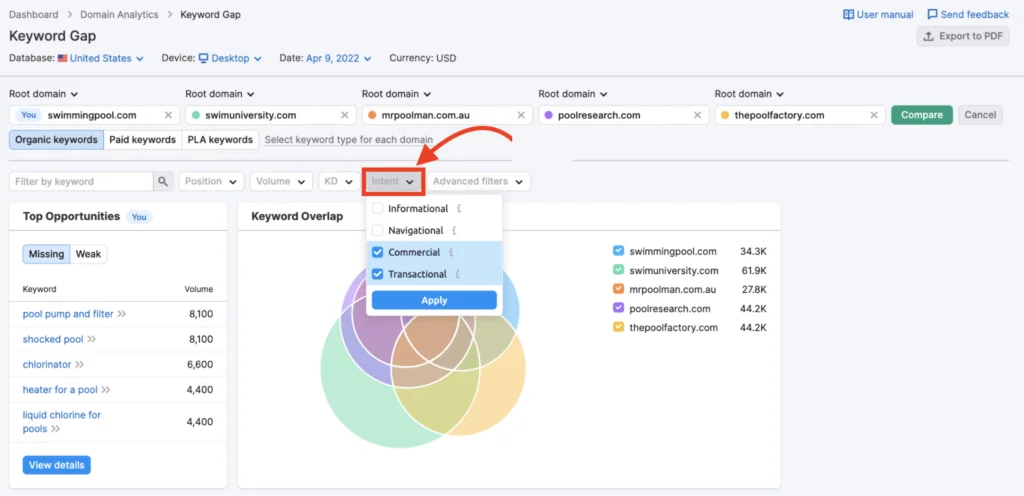Click the Desktop monitor icon
This screenshot has height=496, width=1024.
203,58
